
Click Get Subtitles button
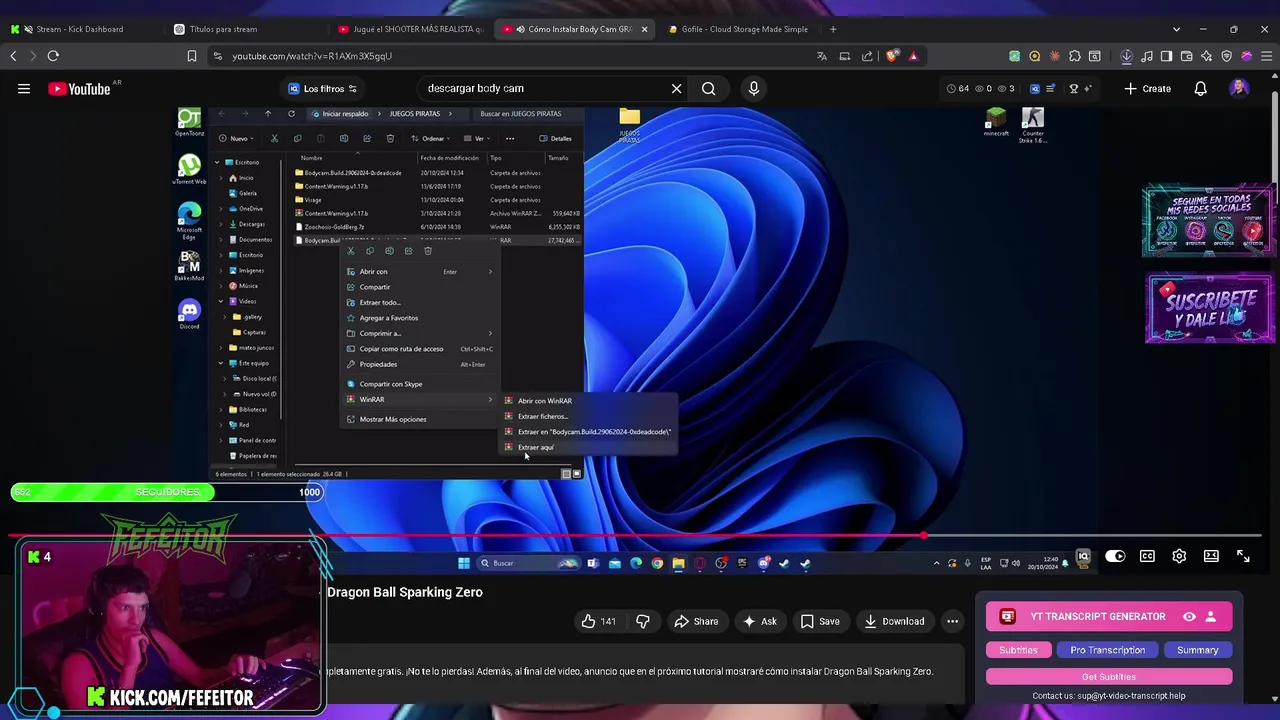[x=1109, y=677]
